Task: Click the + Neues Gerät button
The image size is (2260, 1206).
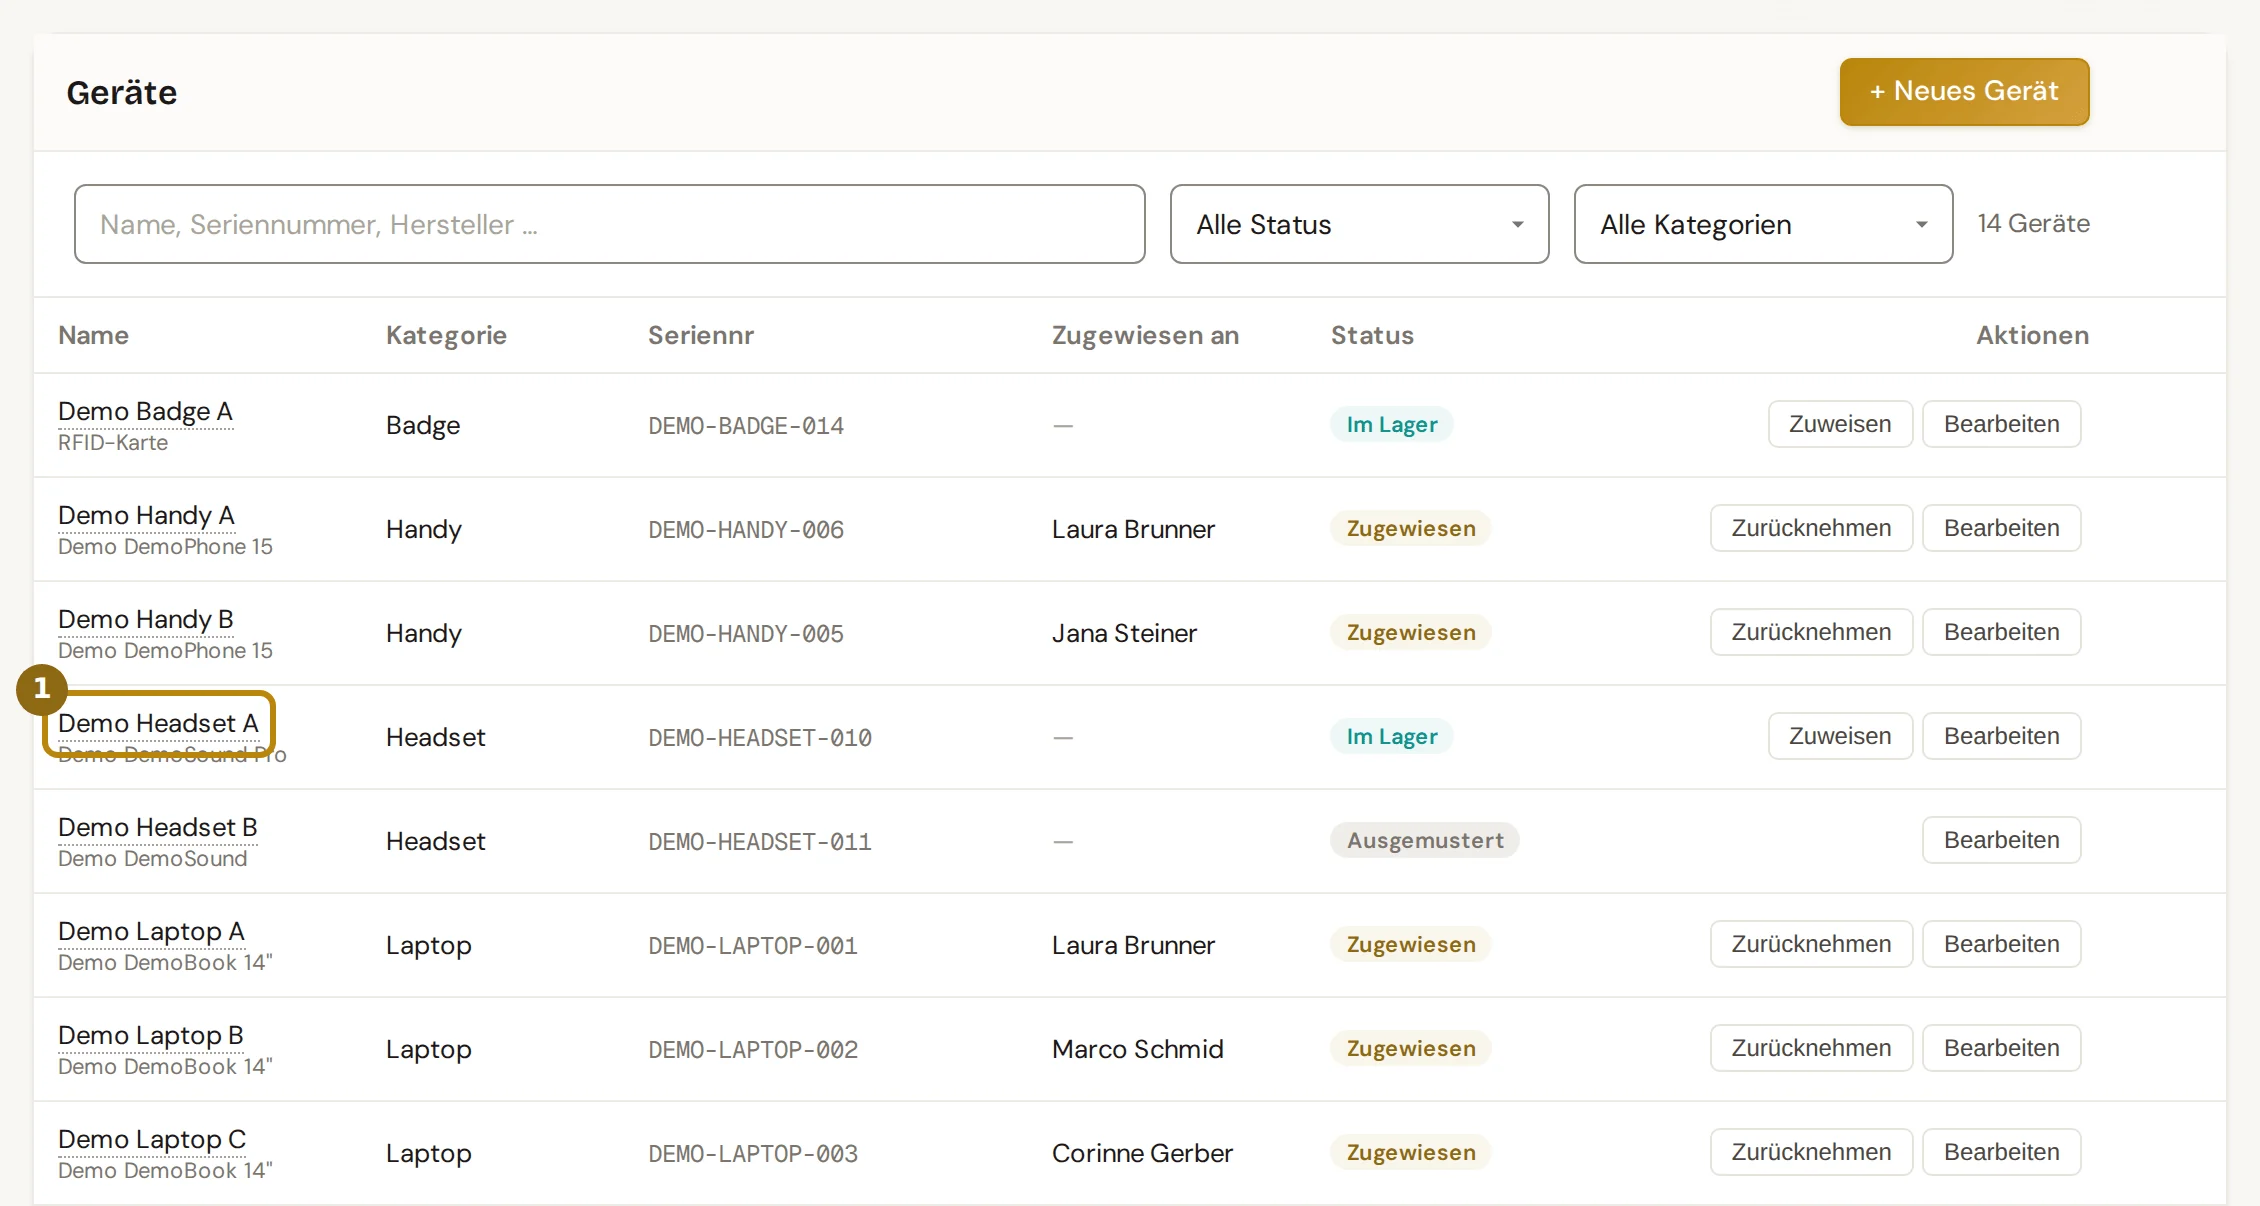Action: click(1964, 92)
